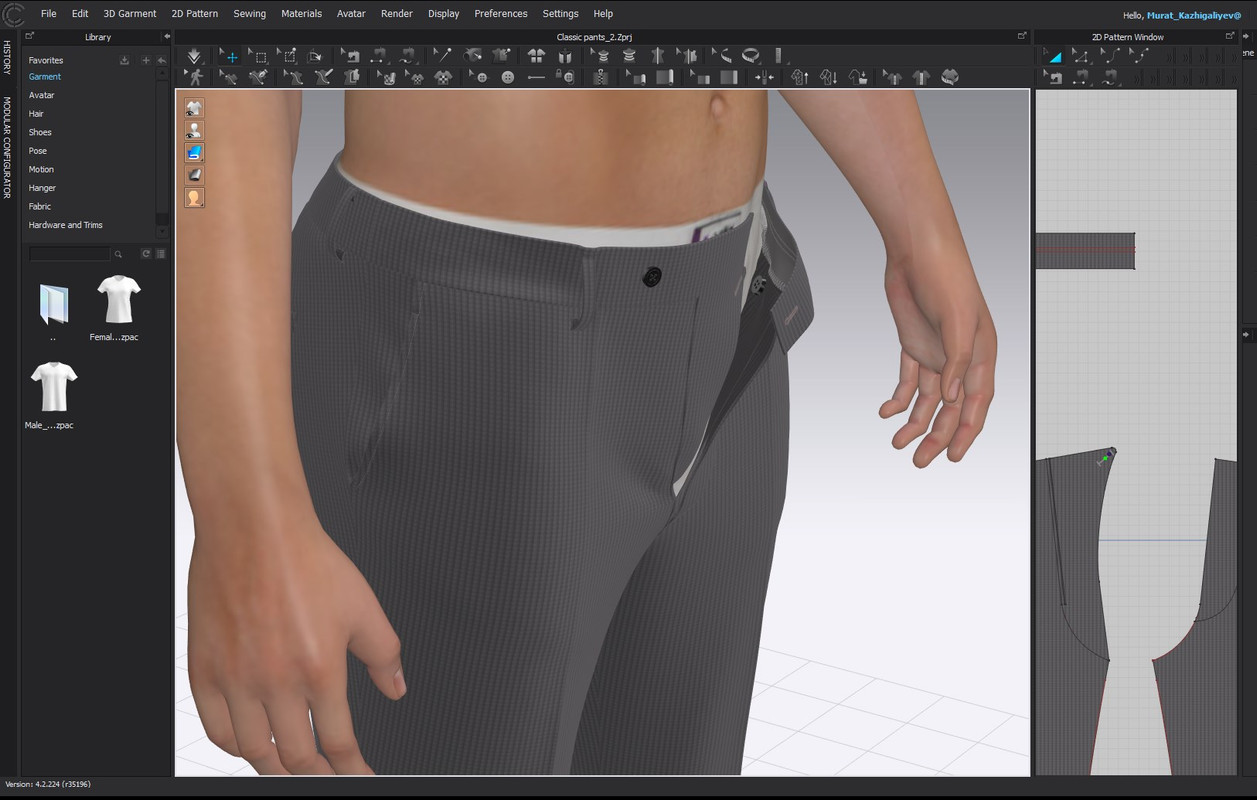
Task: Open the MODULAR CONFIGURATOR side tab
Action: click(7, 147)
